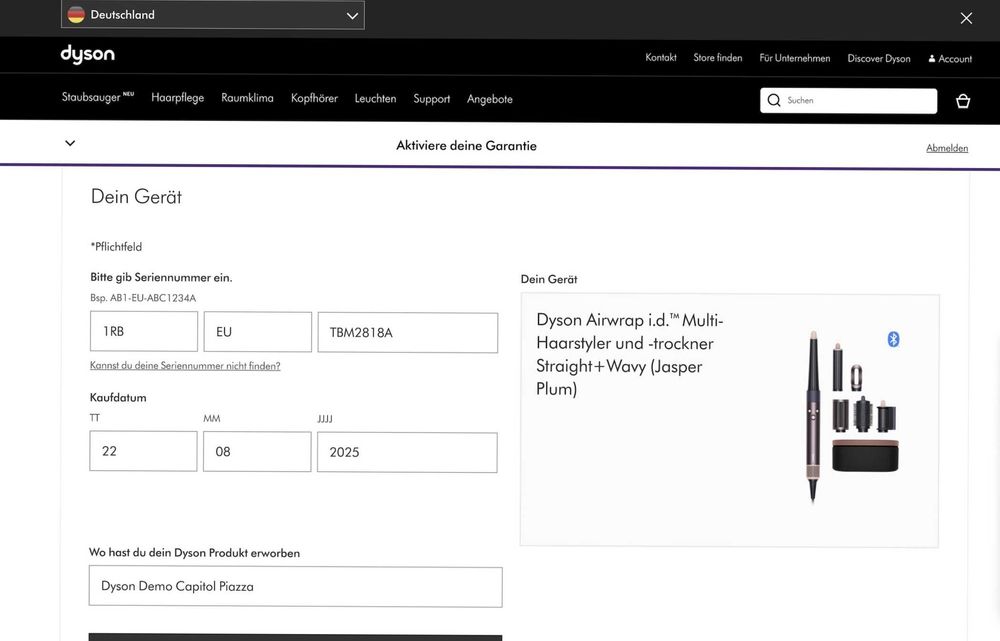Click the 'Kaufdatum' label

tap(118, 397)
